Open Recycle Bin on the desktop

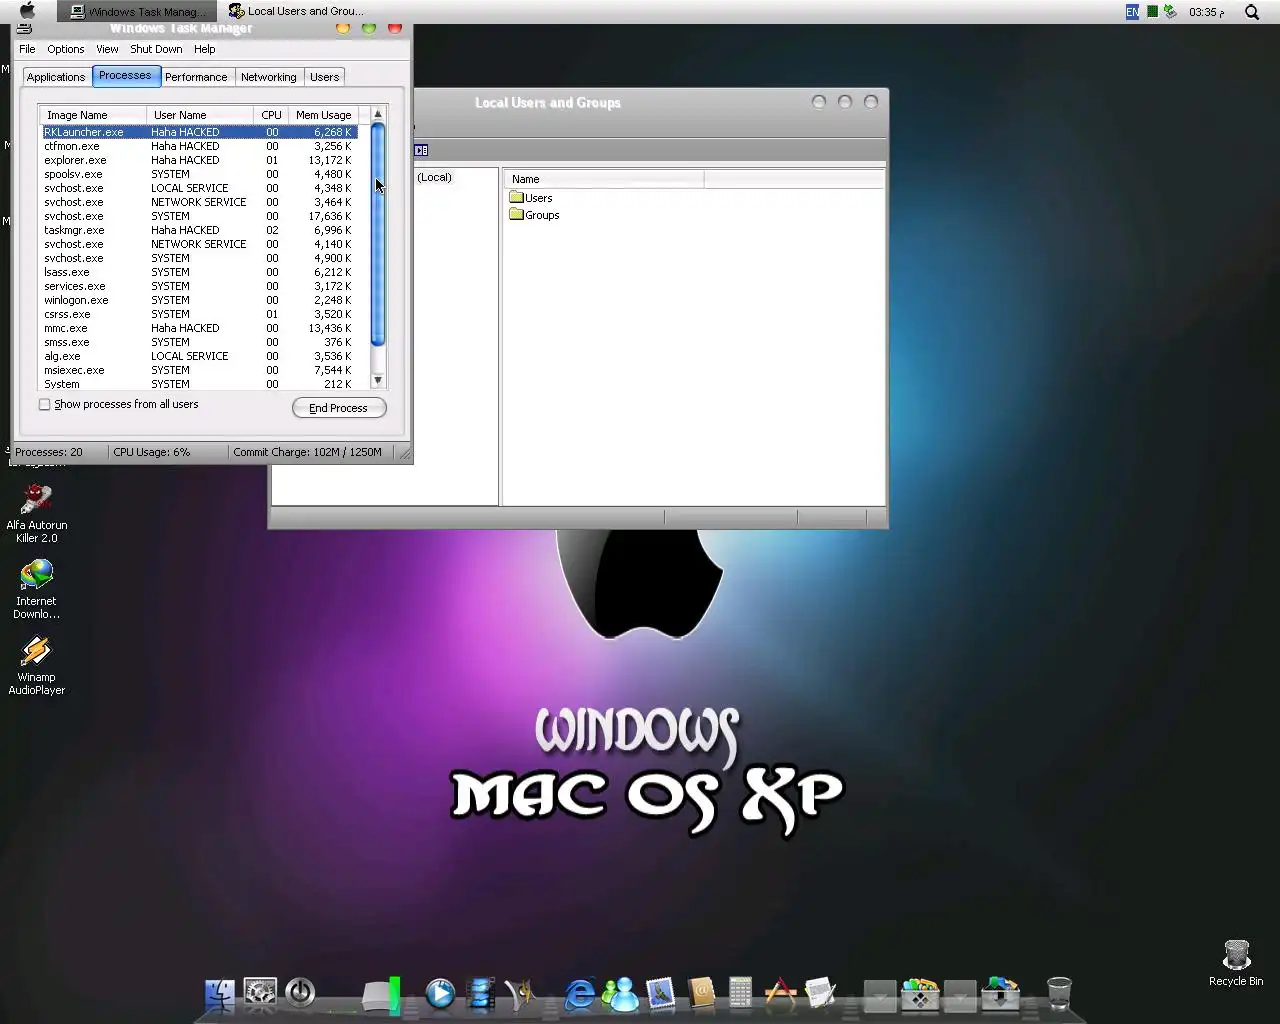tap(1236, 963)
